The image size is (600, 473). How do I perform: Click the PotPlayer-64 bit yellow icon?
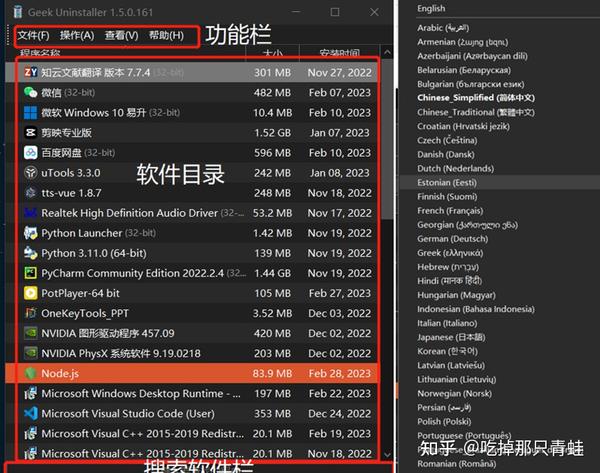(x=31, y=293)
